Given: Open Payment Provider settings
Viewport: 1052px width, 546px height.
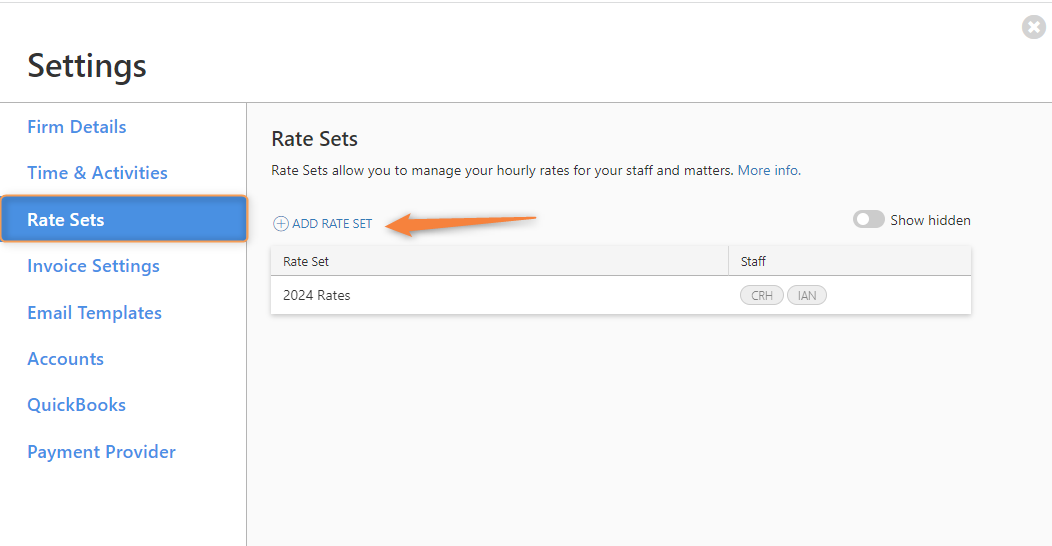Looking at the screenshot, I should point(101,452).
